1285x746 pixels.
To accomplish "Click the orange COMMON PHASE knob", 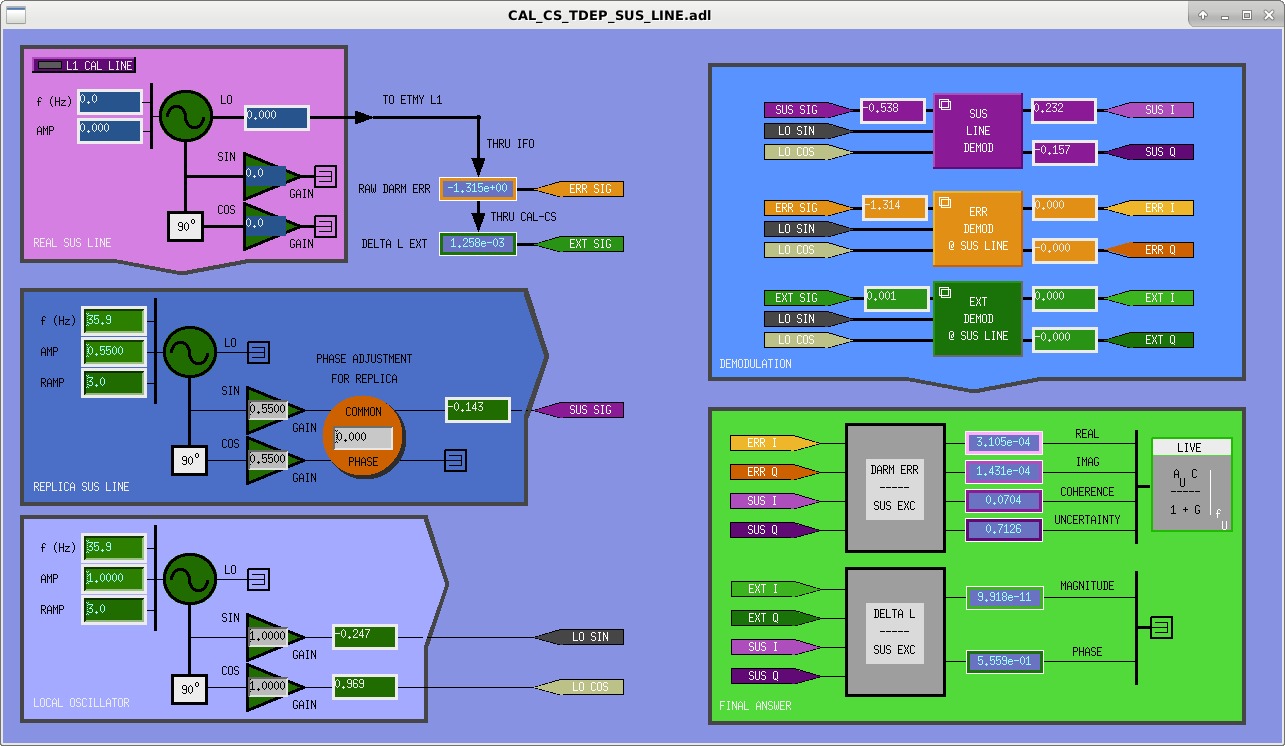I will pyautogui.click(x=363, y=436).
